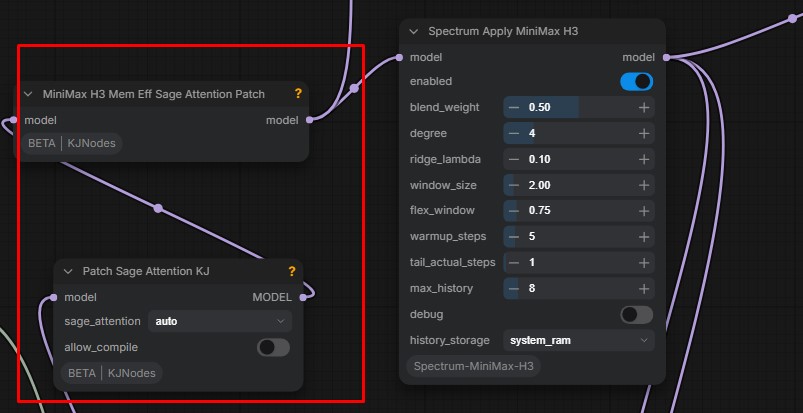
Task: Decrease warmup_steps value
Action: coord(514,237)
